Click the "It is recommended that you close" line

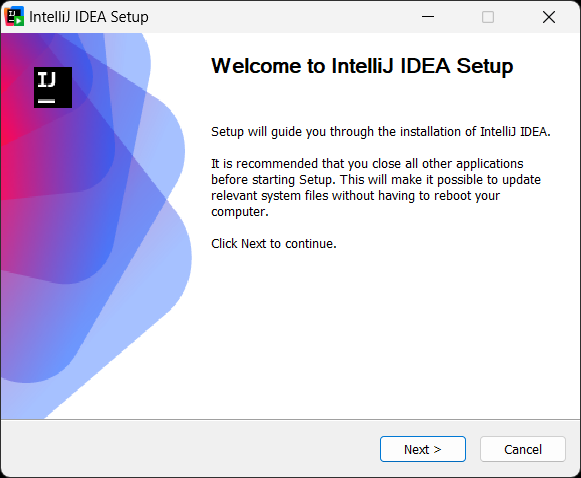click(x=367, y=163)
